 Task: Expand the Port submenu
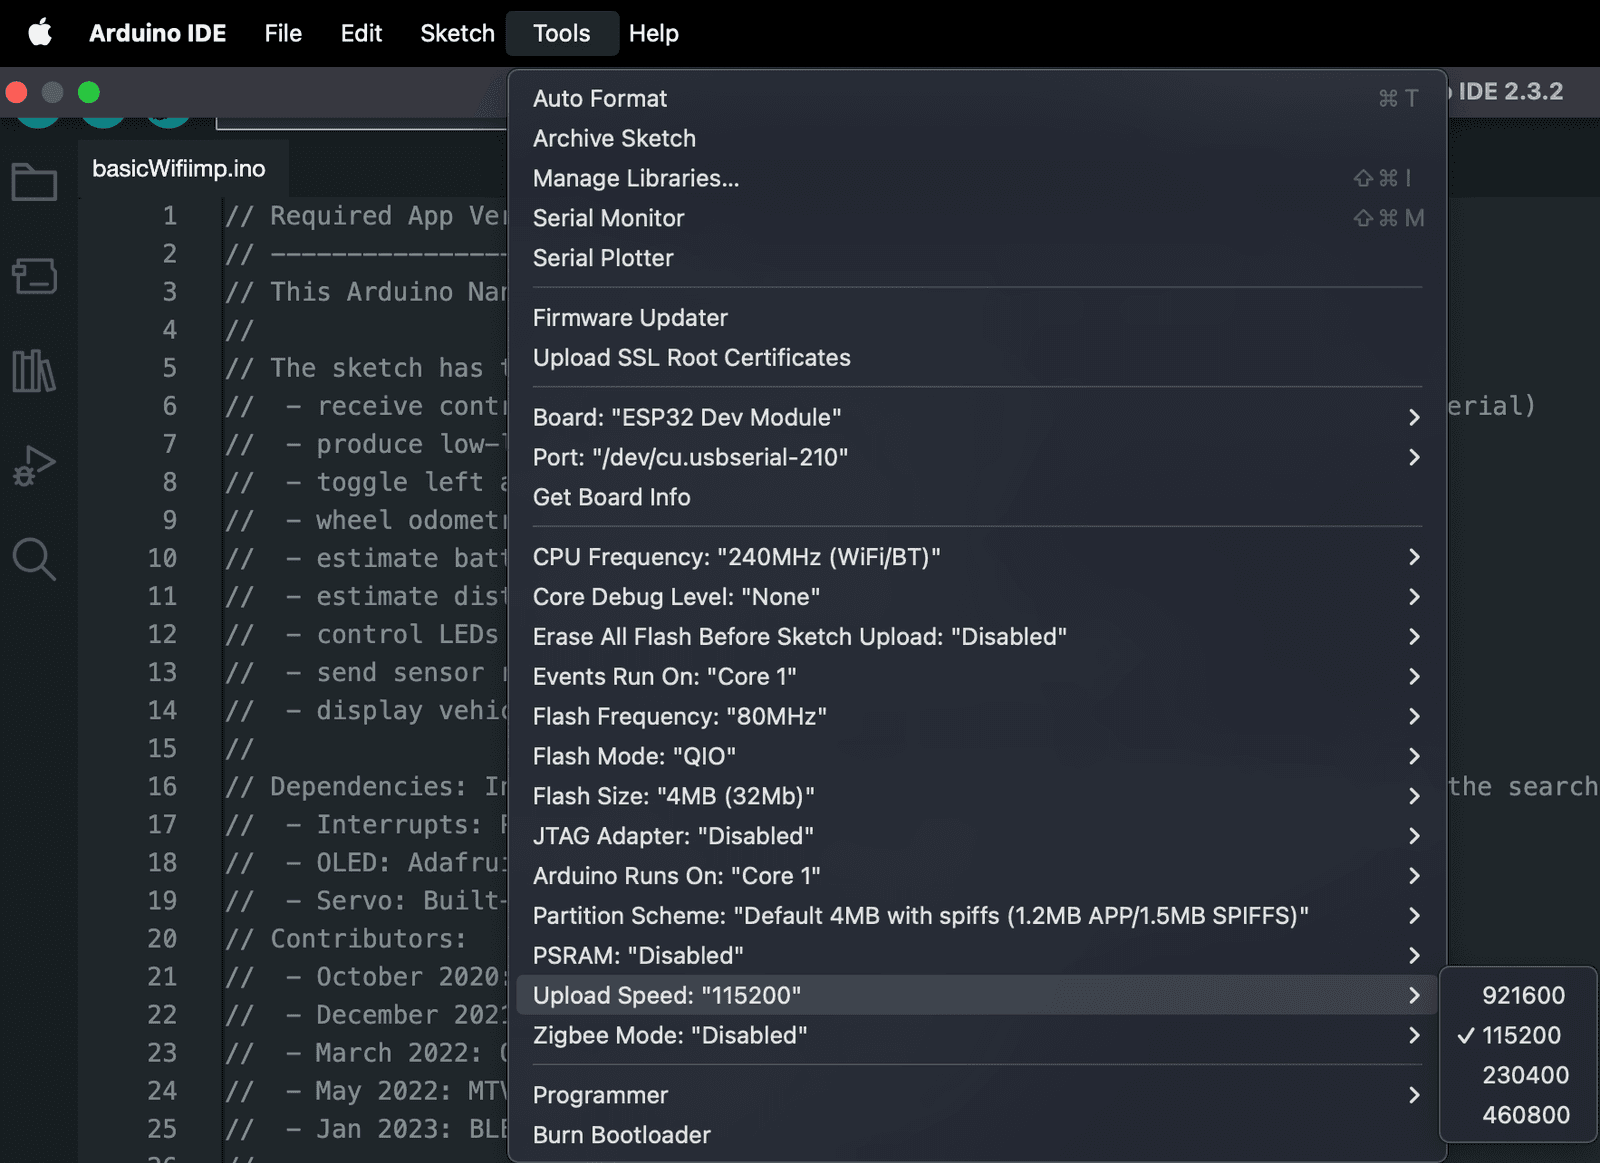[x=977, y=457]
